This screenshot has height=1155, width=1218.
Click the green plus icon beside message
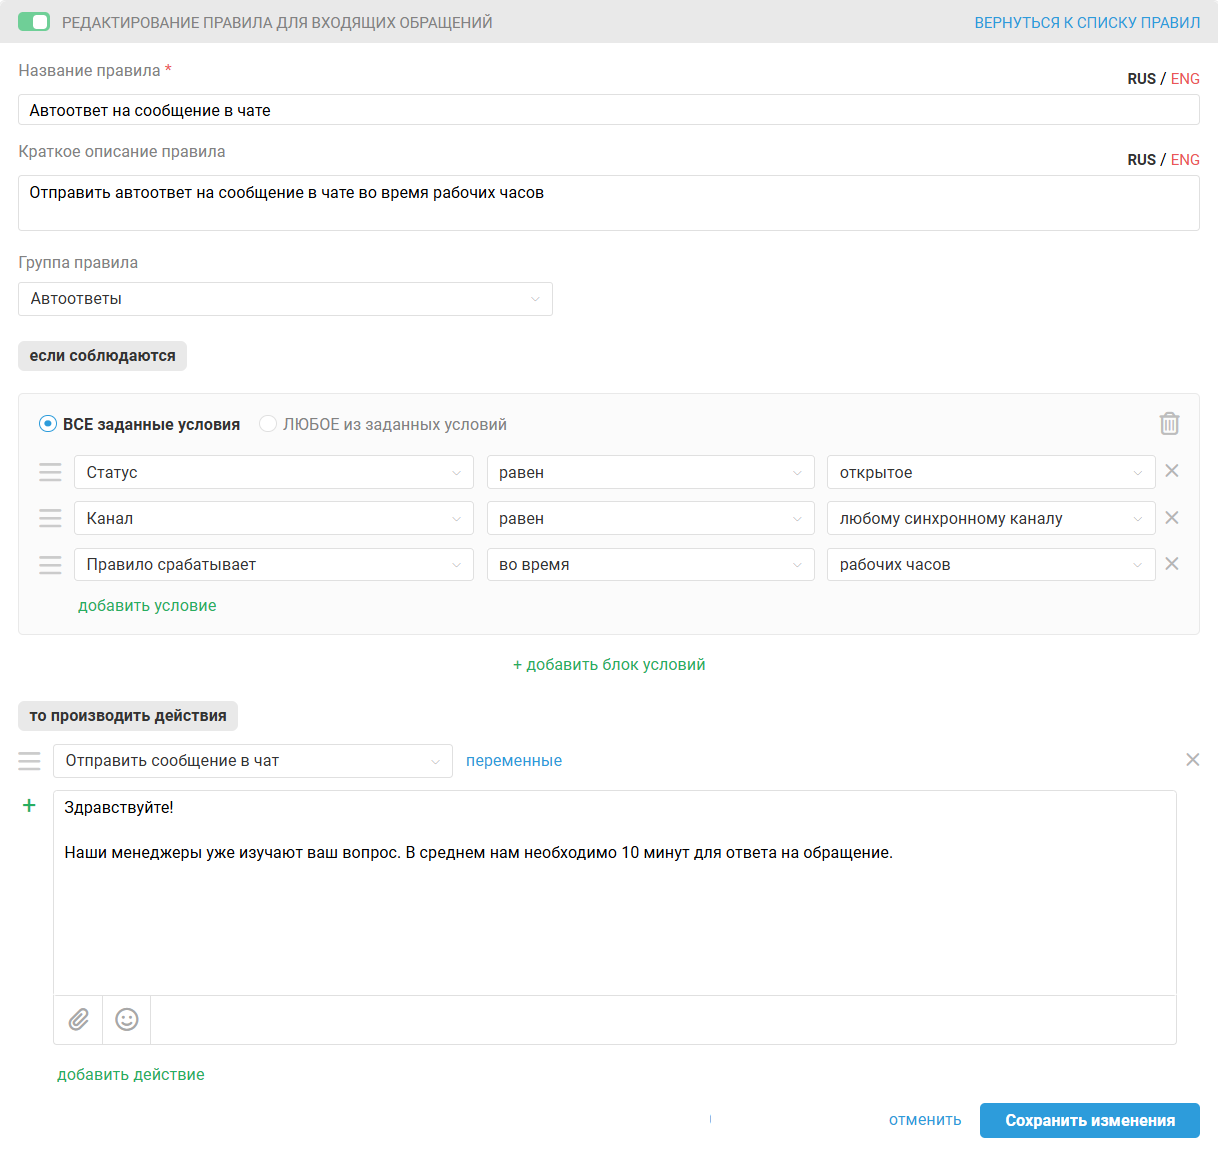coord(29,806)
